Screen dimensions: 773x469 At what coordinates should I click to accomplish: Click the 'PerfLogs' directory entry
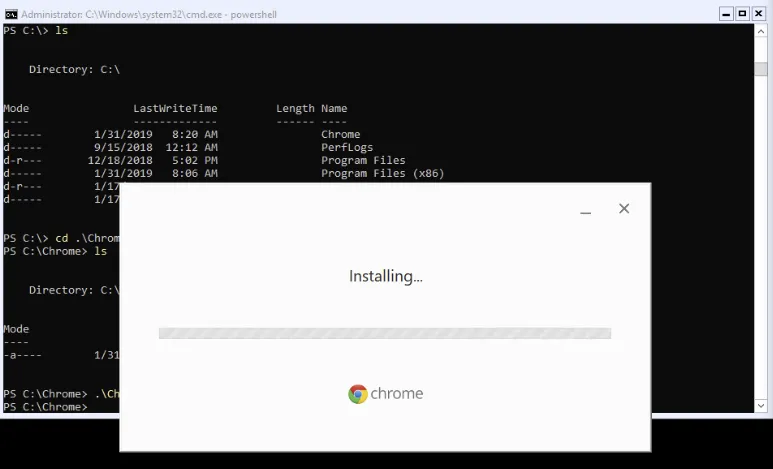[347, 147]
